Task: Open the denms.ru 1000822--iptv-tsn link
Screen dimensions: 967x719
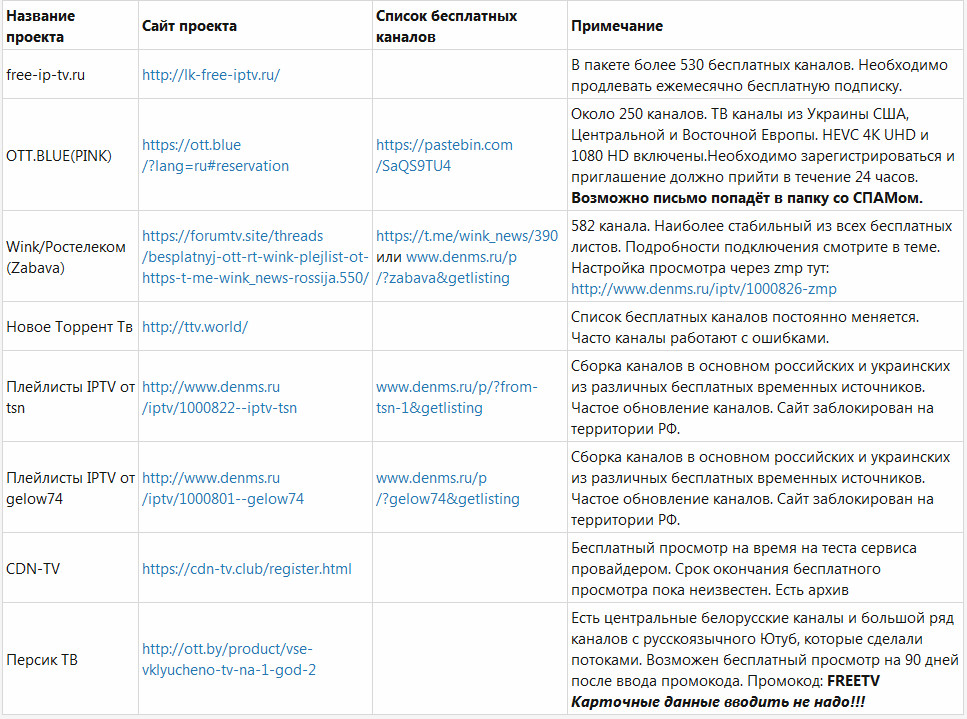Action: click(x=220, y=397)
